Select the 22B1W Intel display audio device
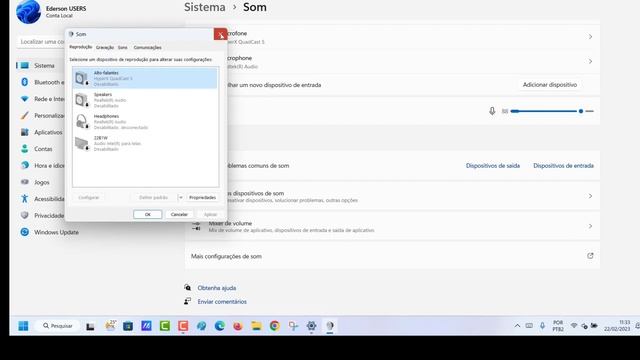The image size is (640, 360). click(145, 143)
